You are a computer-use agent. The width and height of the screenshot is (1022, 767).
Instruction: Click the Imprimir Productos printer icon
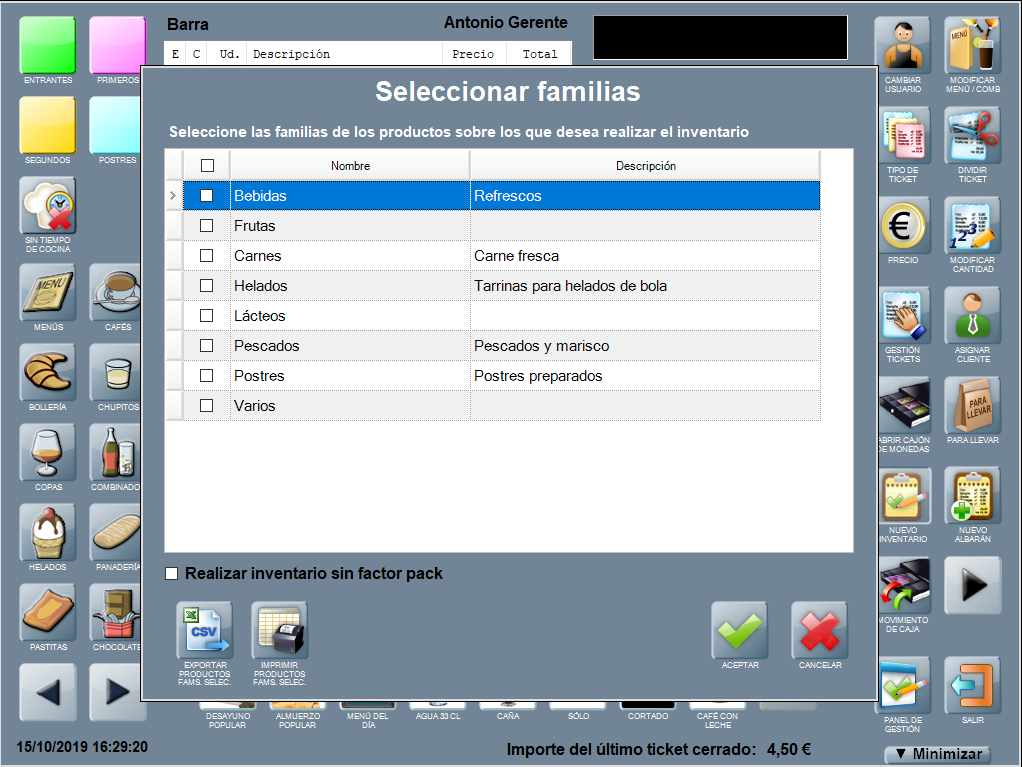(279, 630)
